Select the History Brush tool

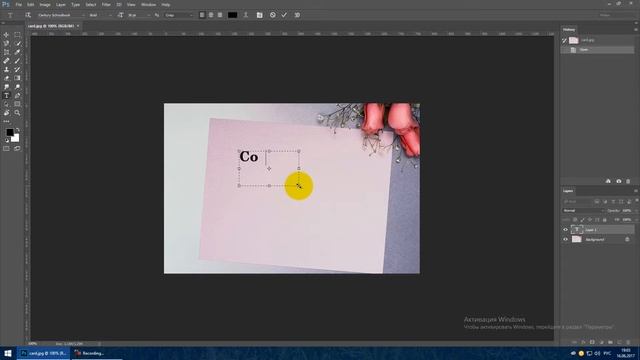pyautogui.click(x=17, y=69)
